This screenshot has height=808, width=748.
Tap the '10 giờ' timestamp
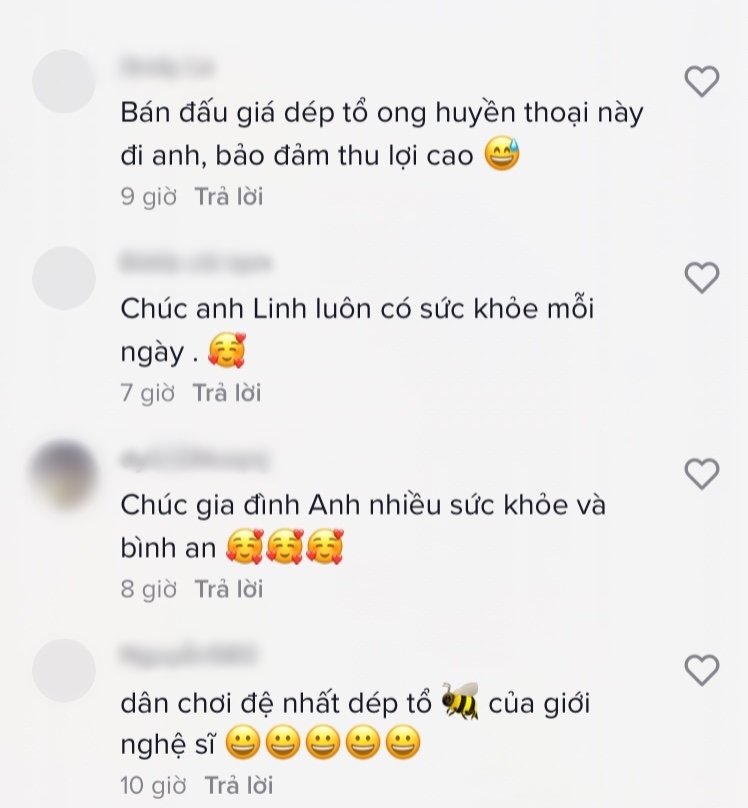pos(153,786)
